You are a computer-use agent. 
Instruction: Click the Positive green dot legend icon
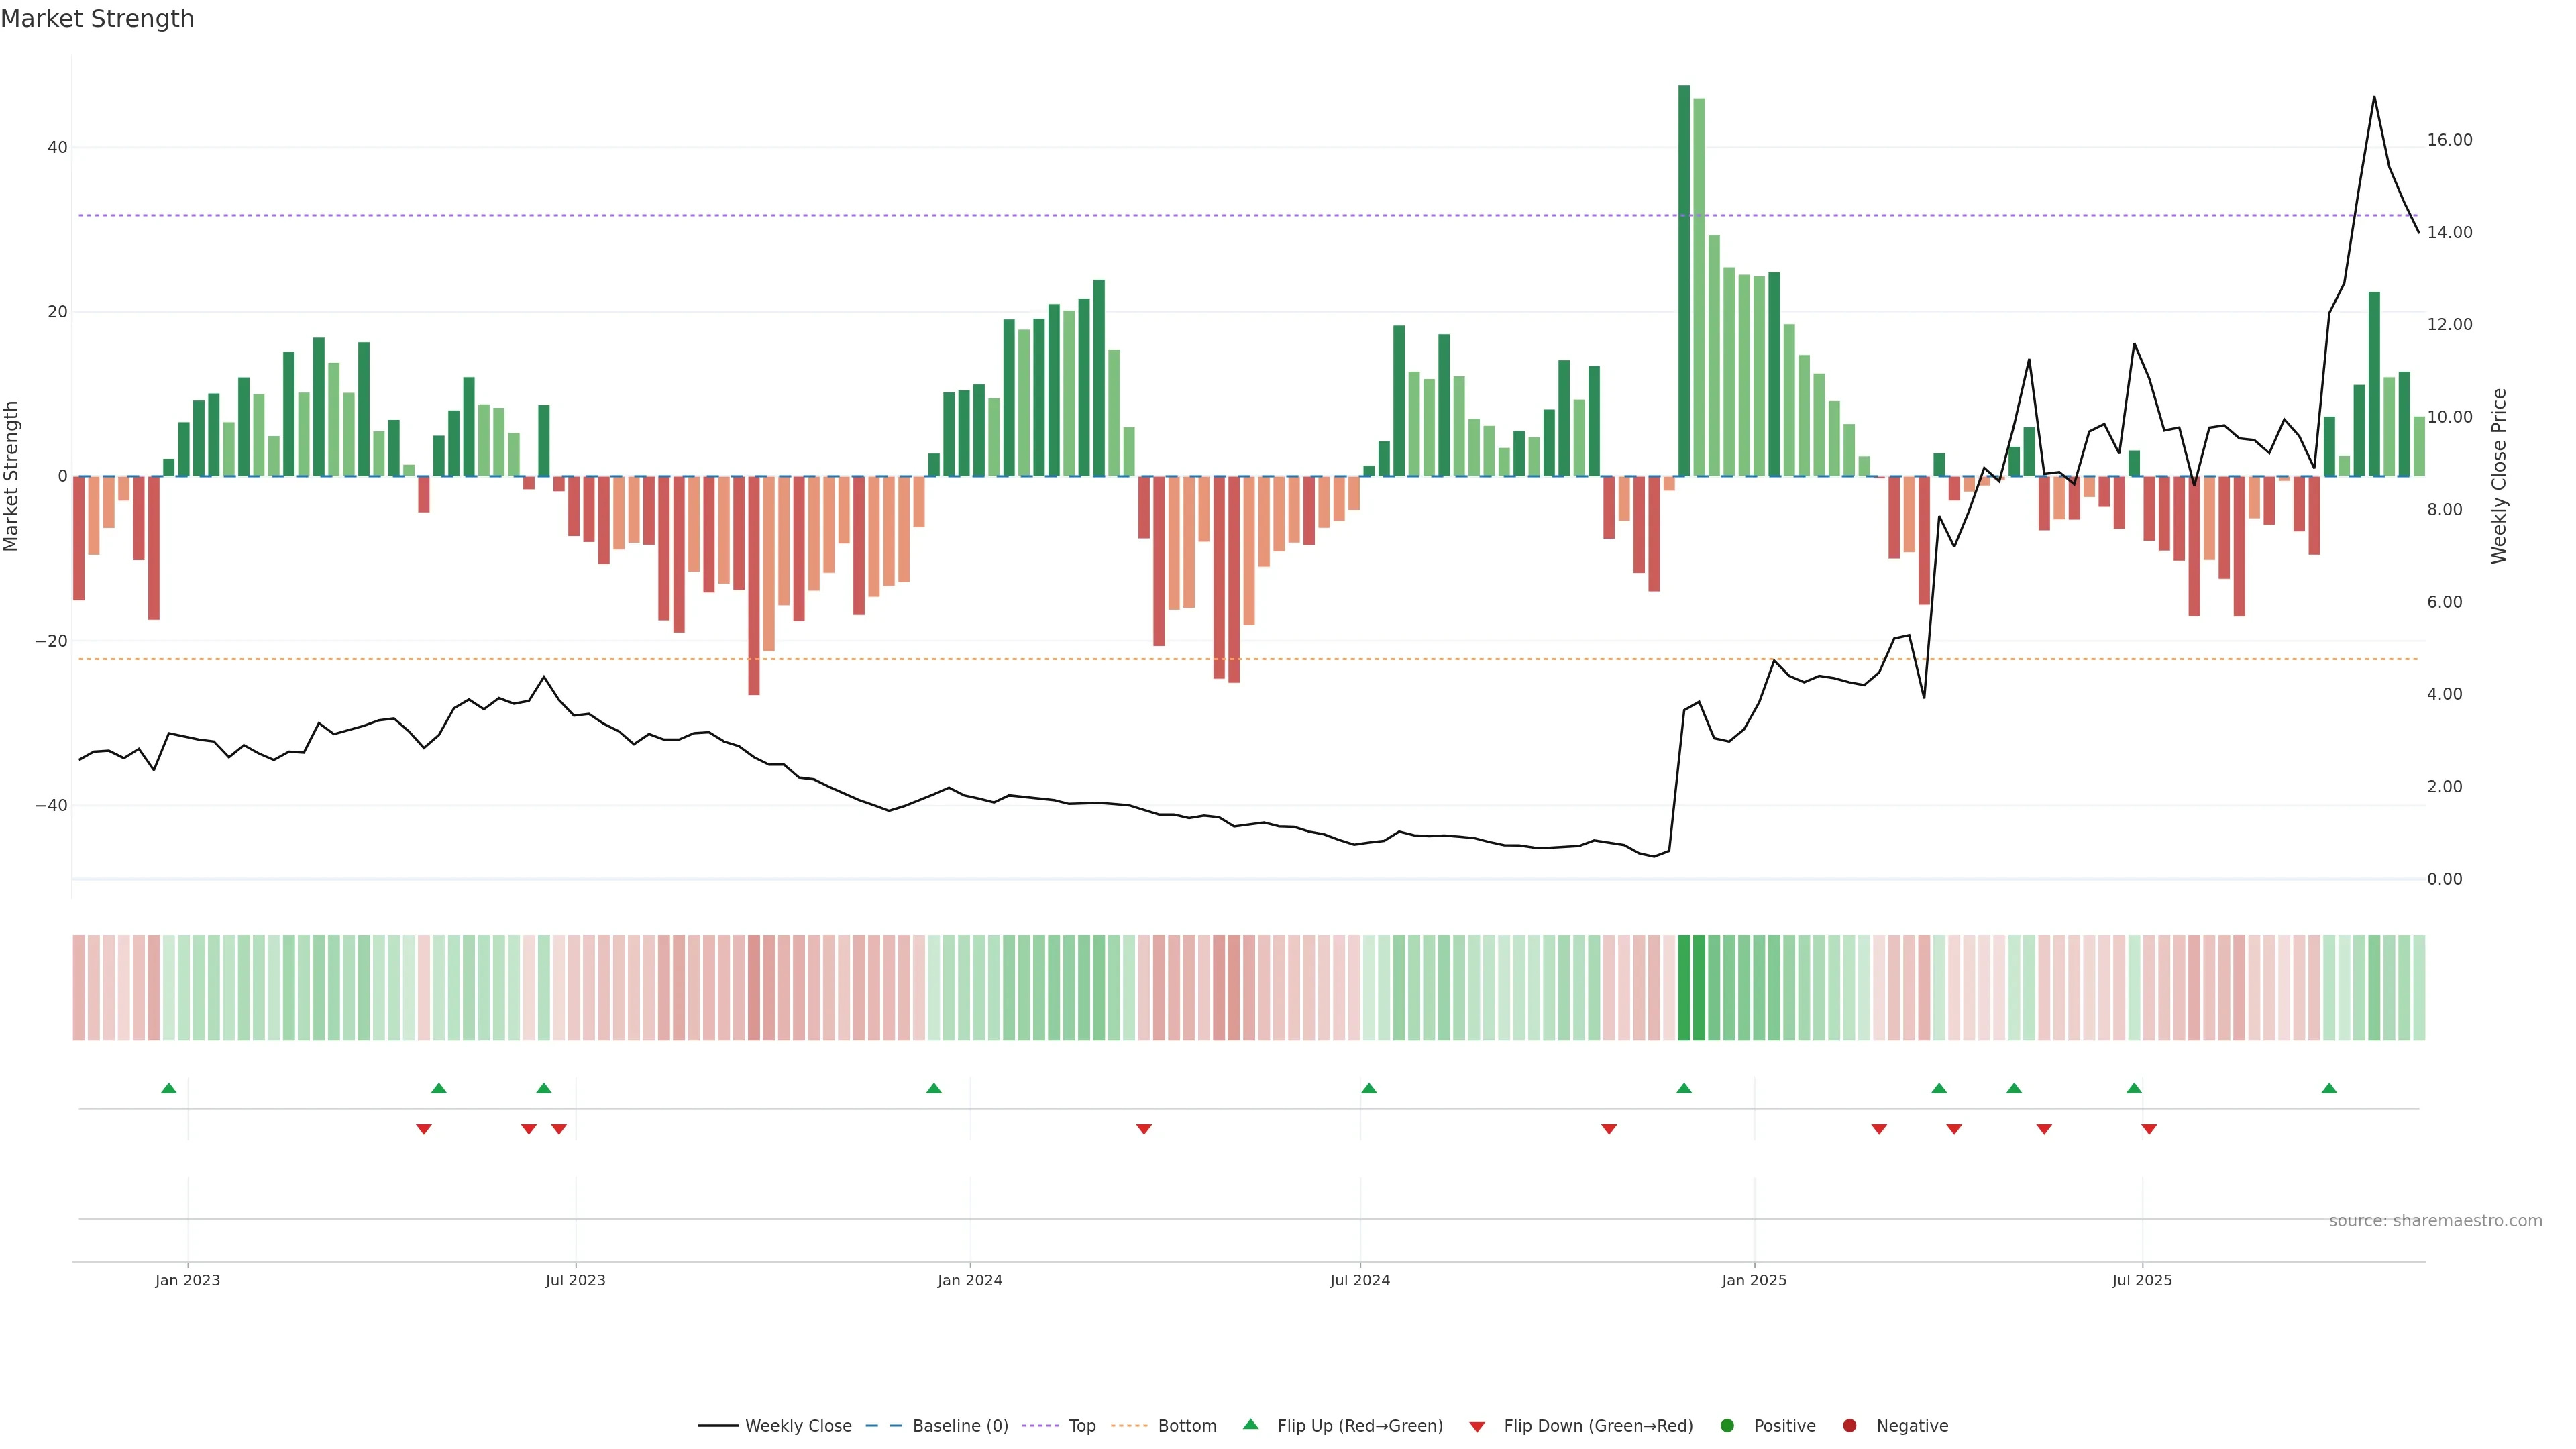coord(1727,1426)
